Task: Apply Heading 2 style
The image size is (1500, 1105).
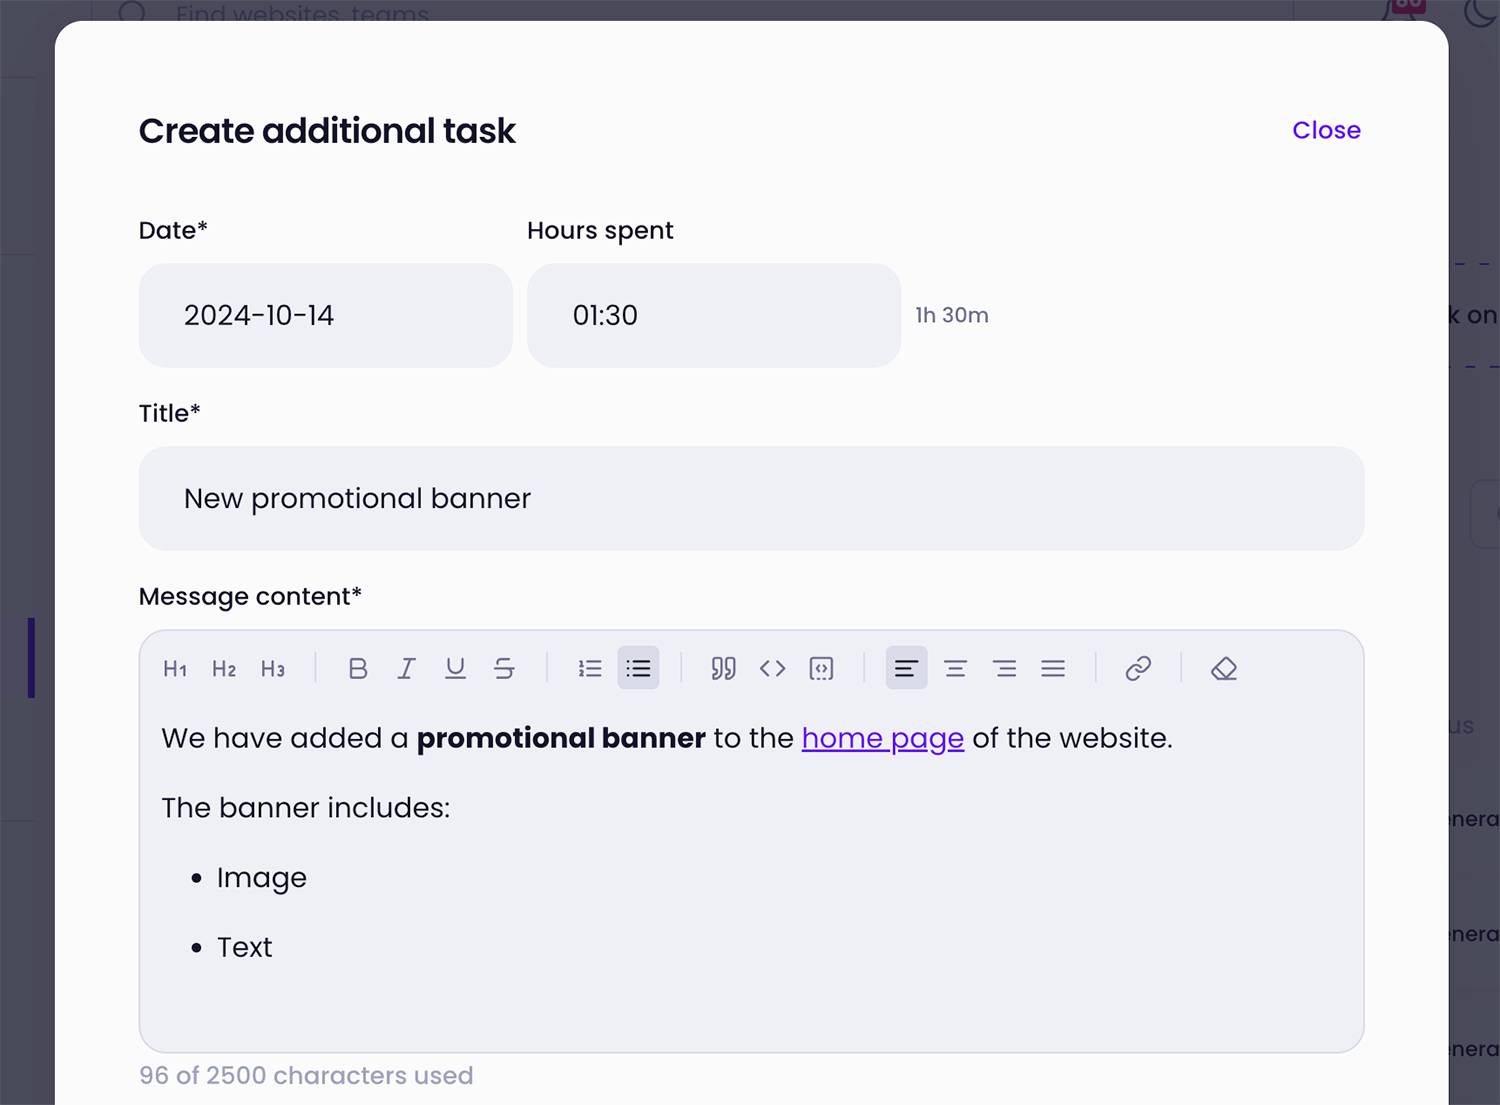Action: [x=223, y=668]
